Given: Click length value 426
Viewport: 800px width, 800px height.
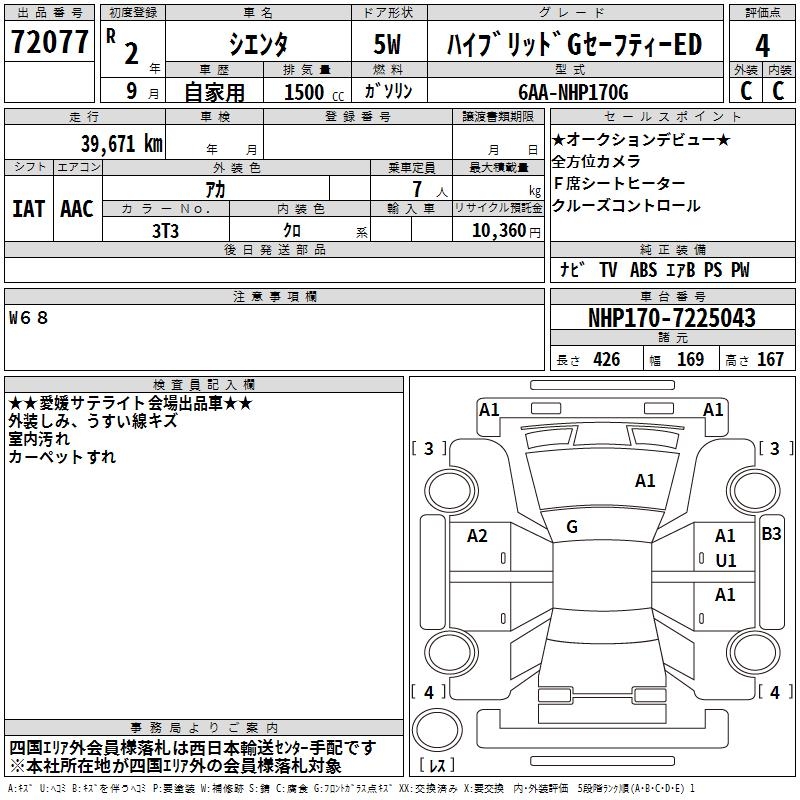Looking at the screenshot, I should click(x=607, y=360).
